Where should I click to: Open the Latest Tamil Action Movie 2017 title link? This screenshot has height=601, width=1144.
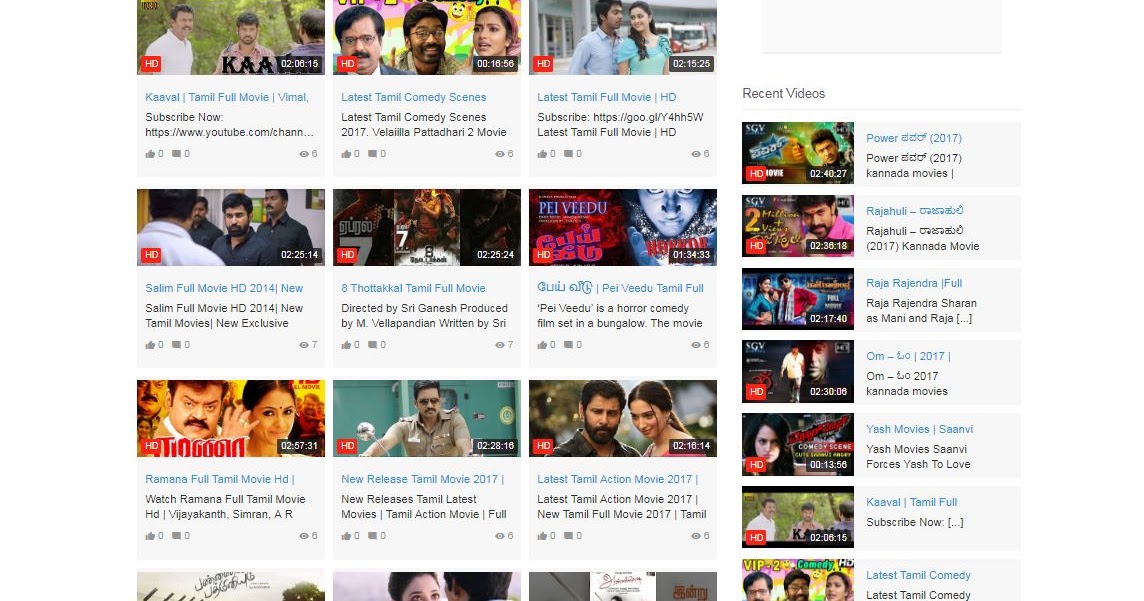pyautogui.click(x=617, y=479)
